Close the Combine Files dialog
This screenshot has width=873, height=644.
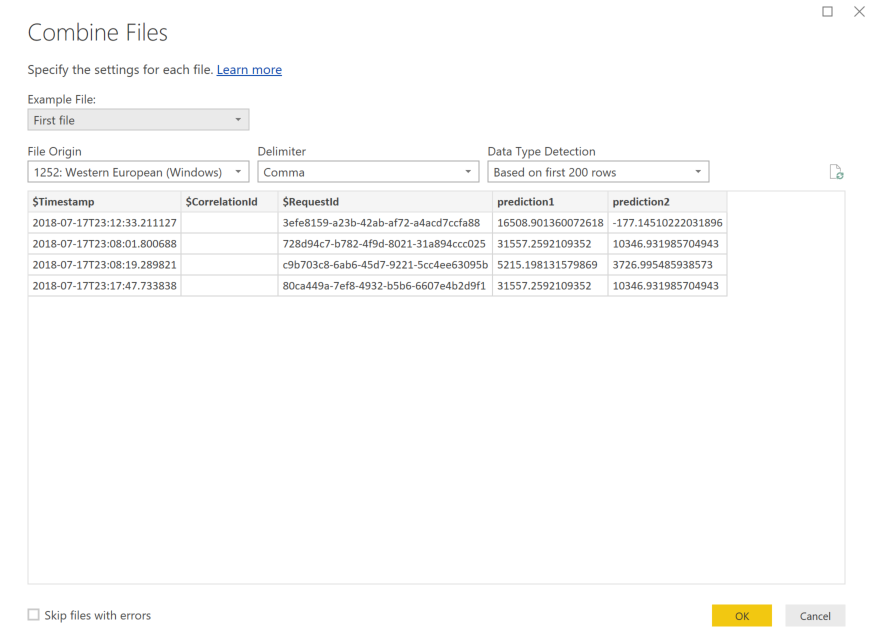pos(858,10)
